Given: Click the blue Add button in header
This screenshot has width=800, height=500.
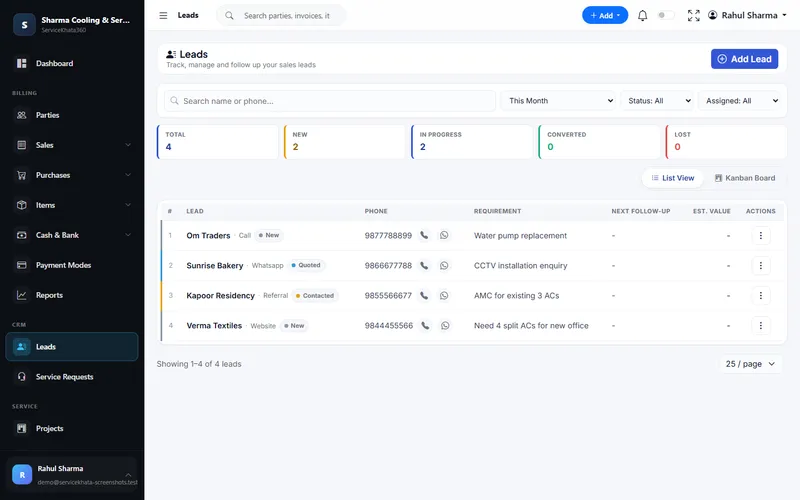Looking at the screenshot, I should (x=605, y=15).
